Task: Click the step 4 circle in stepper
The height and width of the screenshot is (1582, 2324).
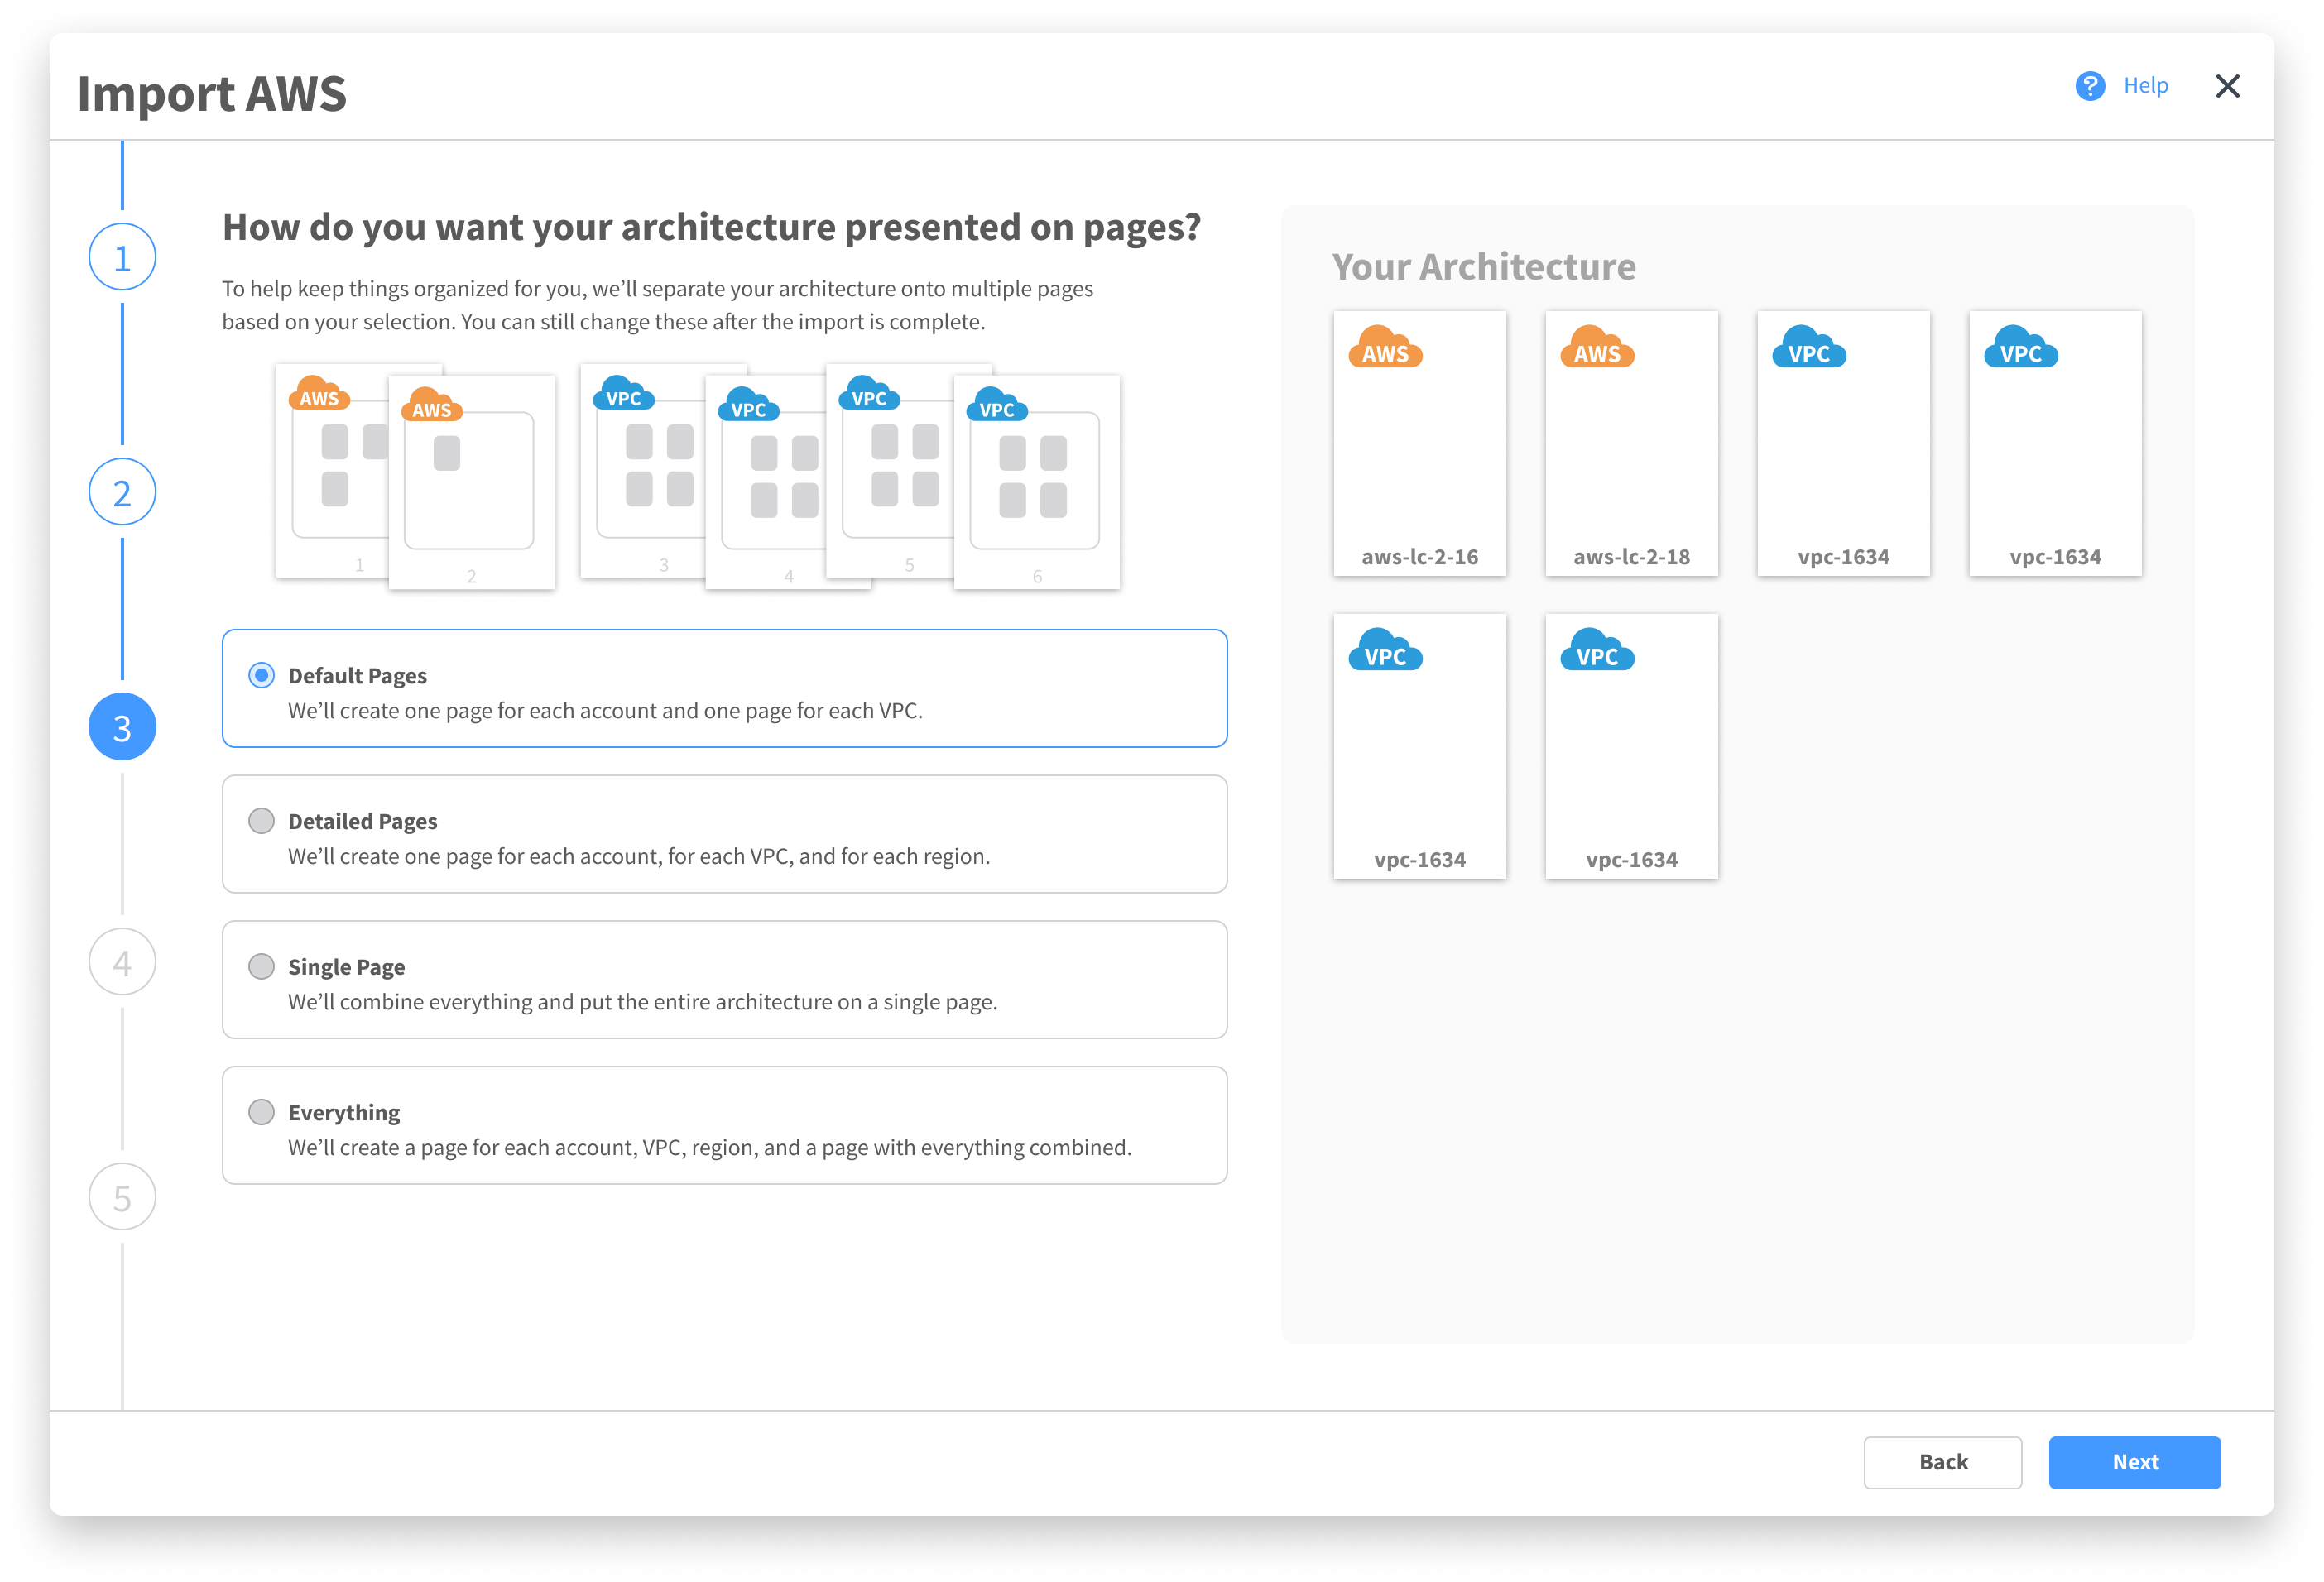Action: pyautogui.click(x=122, y=962)
